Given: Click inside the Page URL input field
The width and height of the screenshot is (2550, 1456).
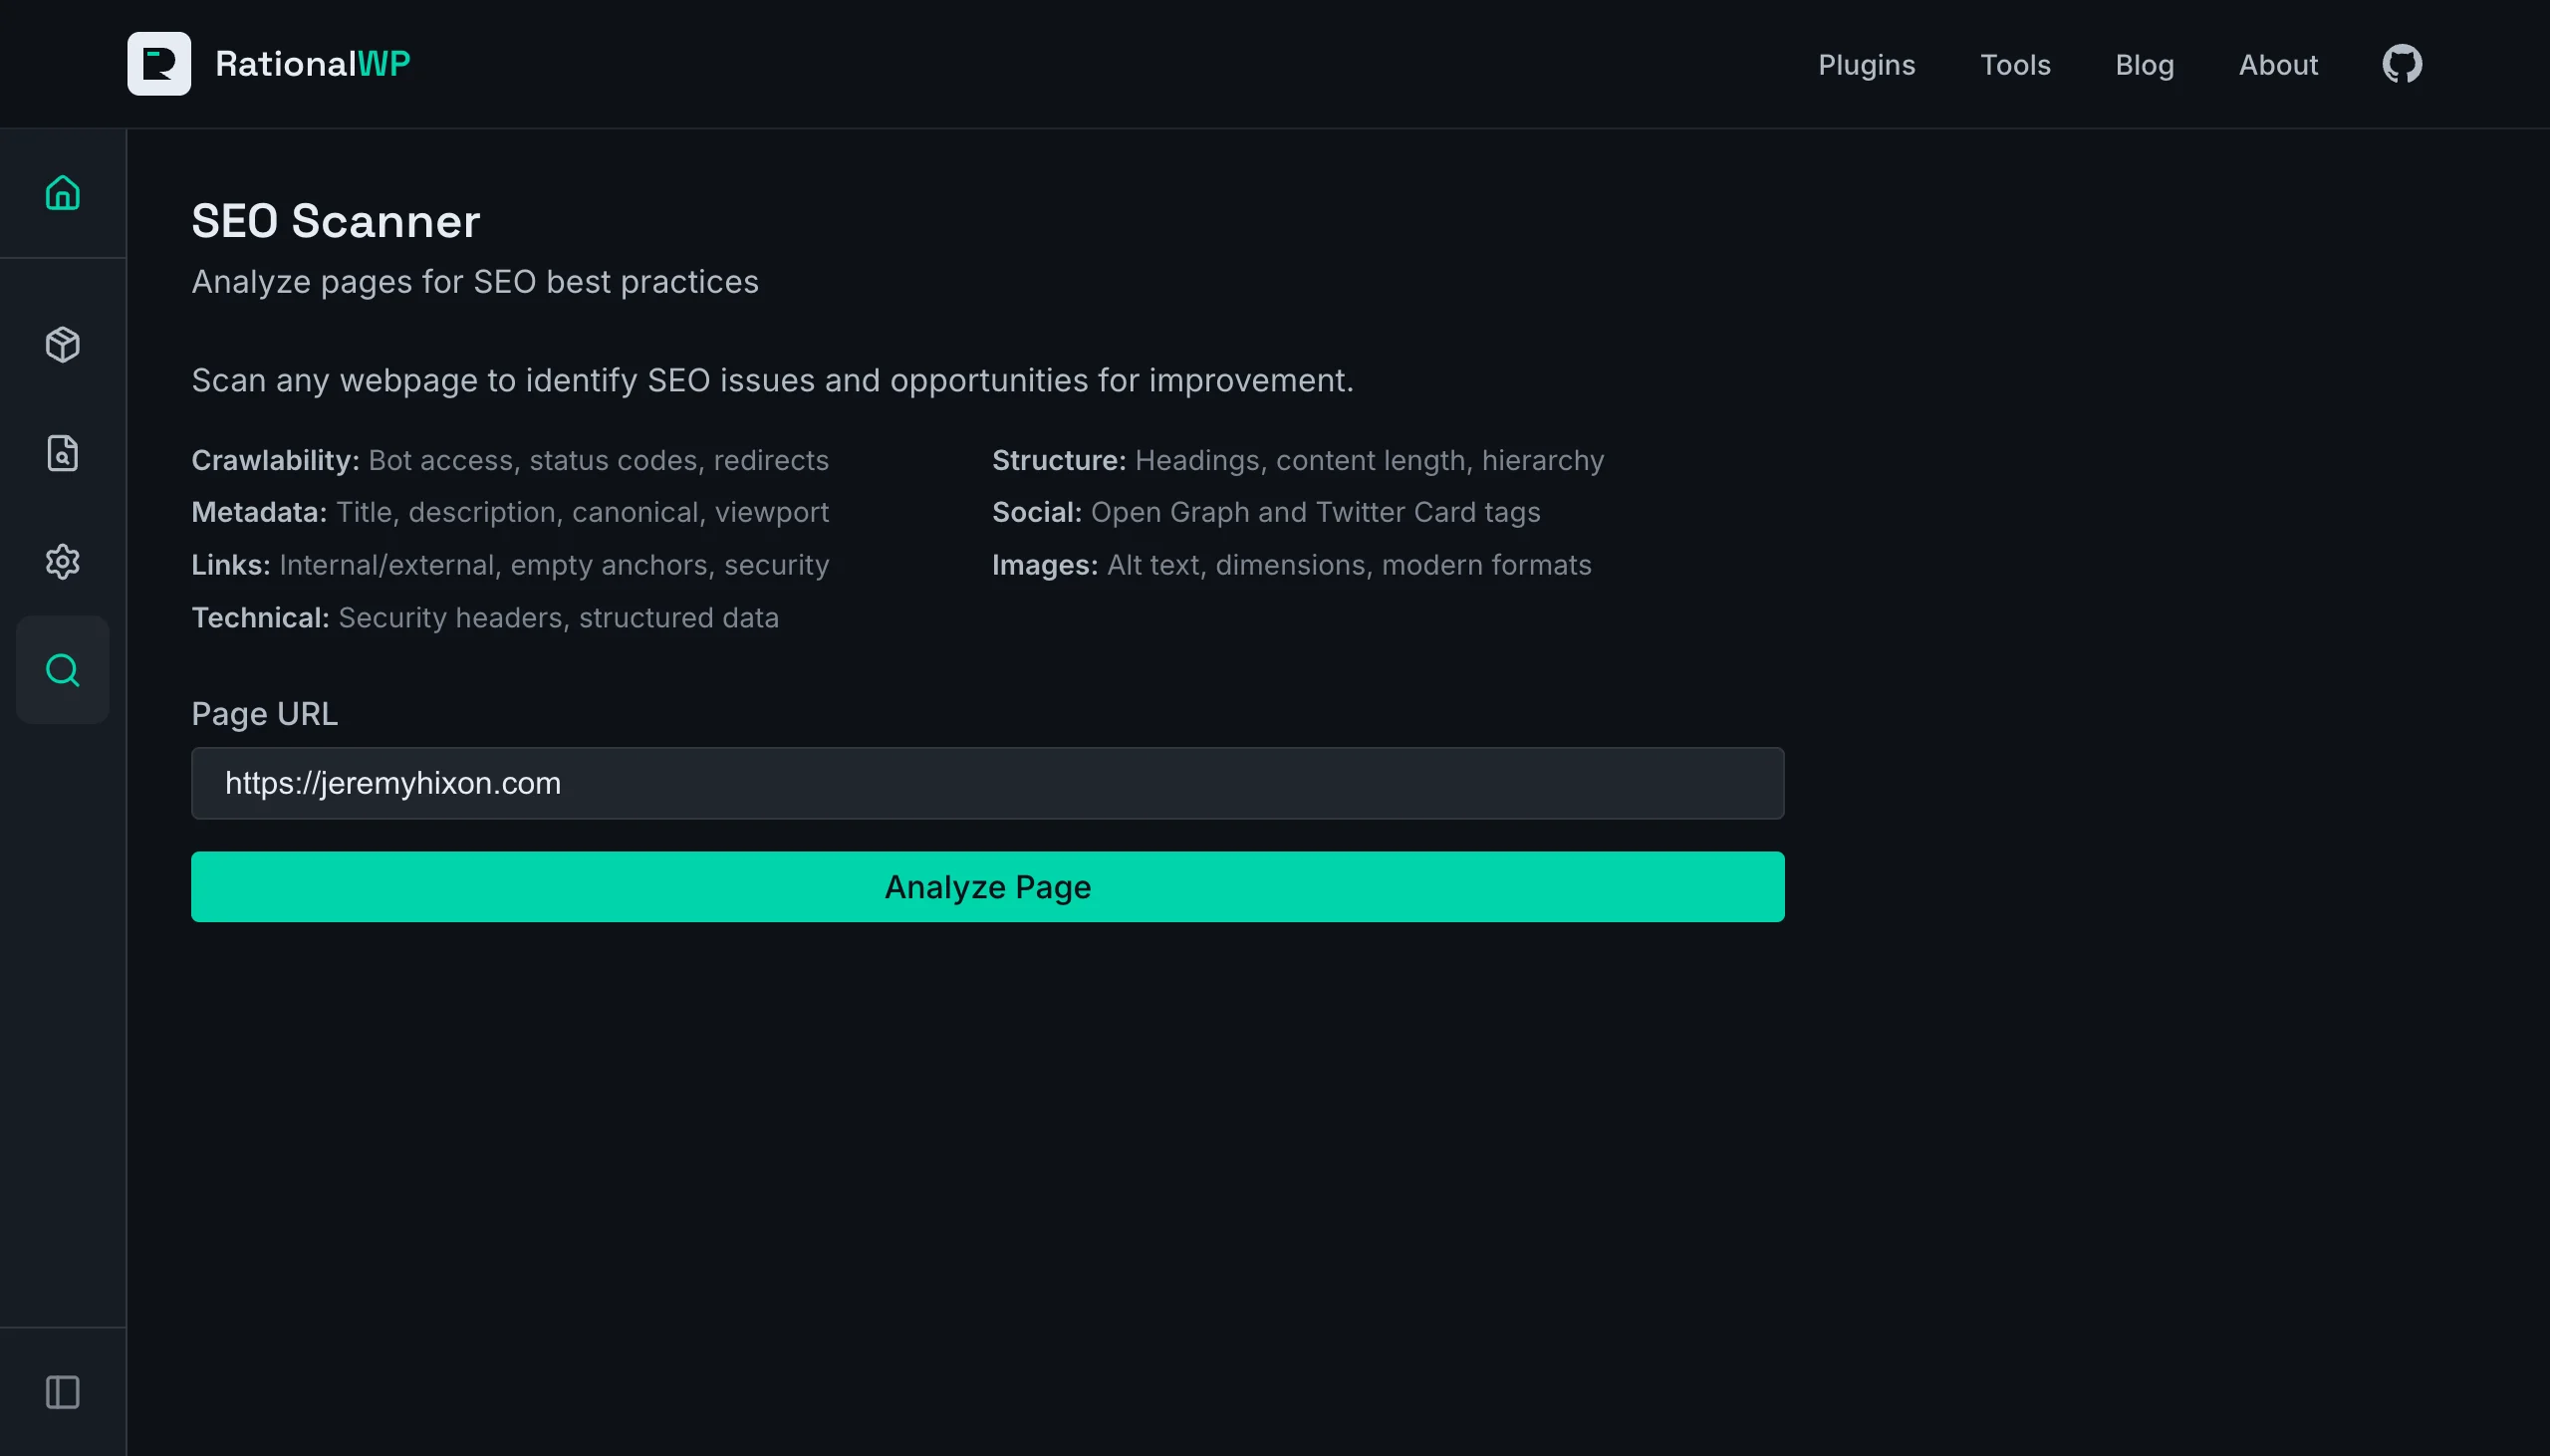Looking at the screenshot, I should pos(987,783).
